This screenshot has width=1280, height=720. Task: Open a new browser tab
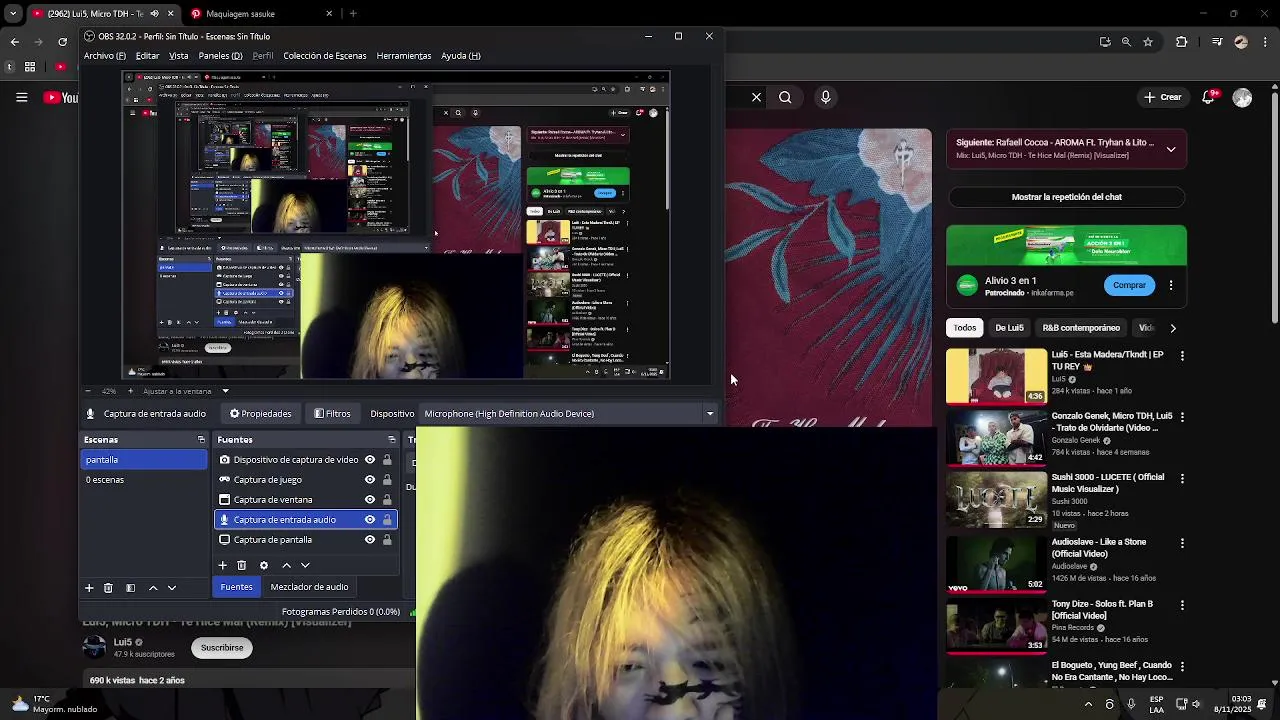tap(353, 14)
